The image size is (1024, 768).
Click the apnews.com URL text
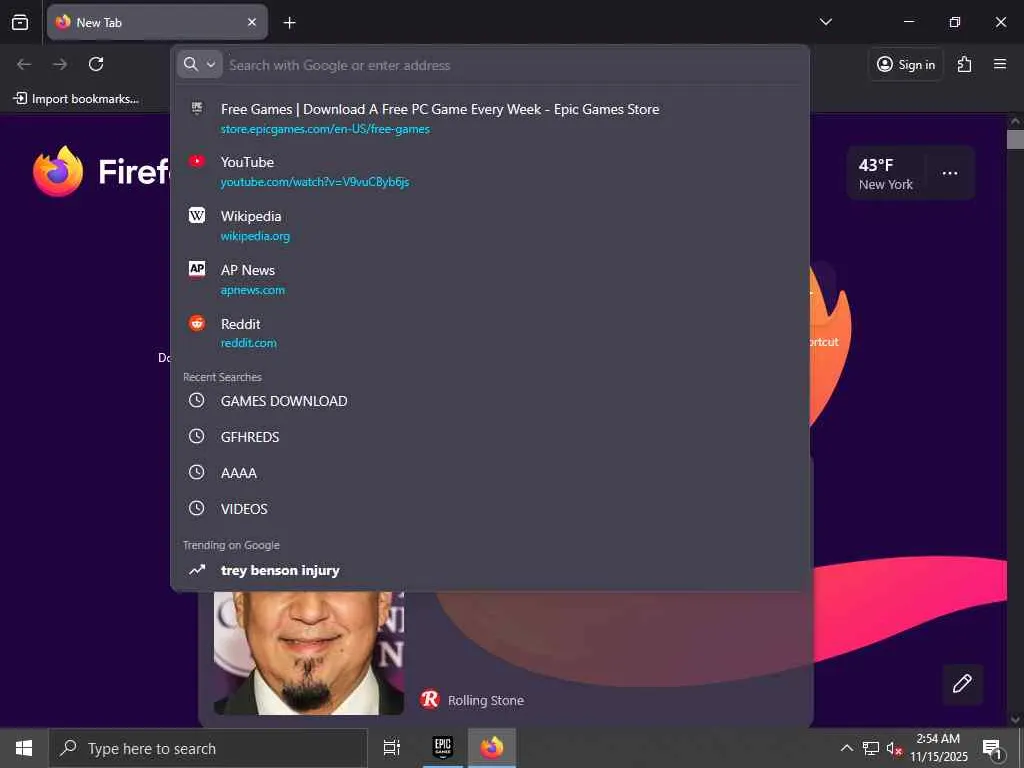(253, 290)
